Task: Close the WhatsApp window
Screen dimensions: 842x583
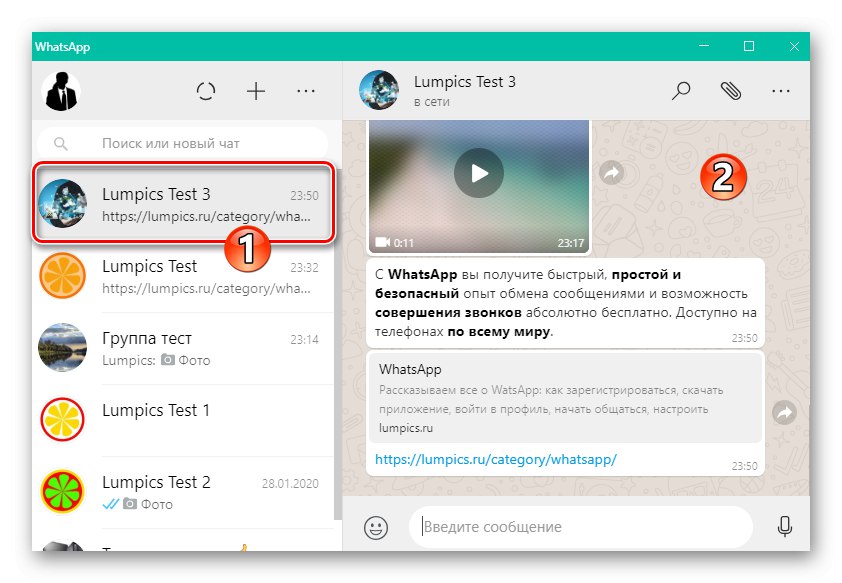Action: point(794,46)
